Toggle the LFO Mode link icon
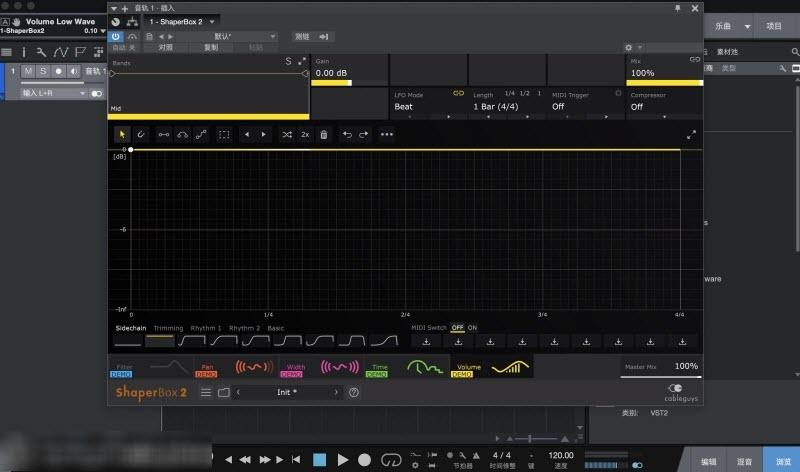800x472 pixels. point(458,93)
